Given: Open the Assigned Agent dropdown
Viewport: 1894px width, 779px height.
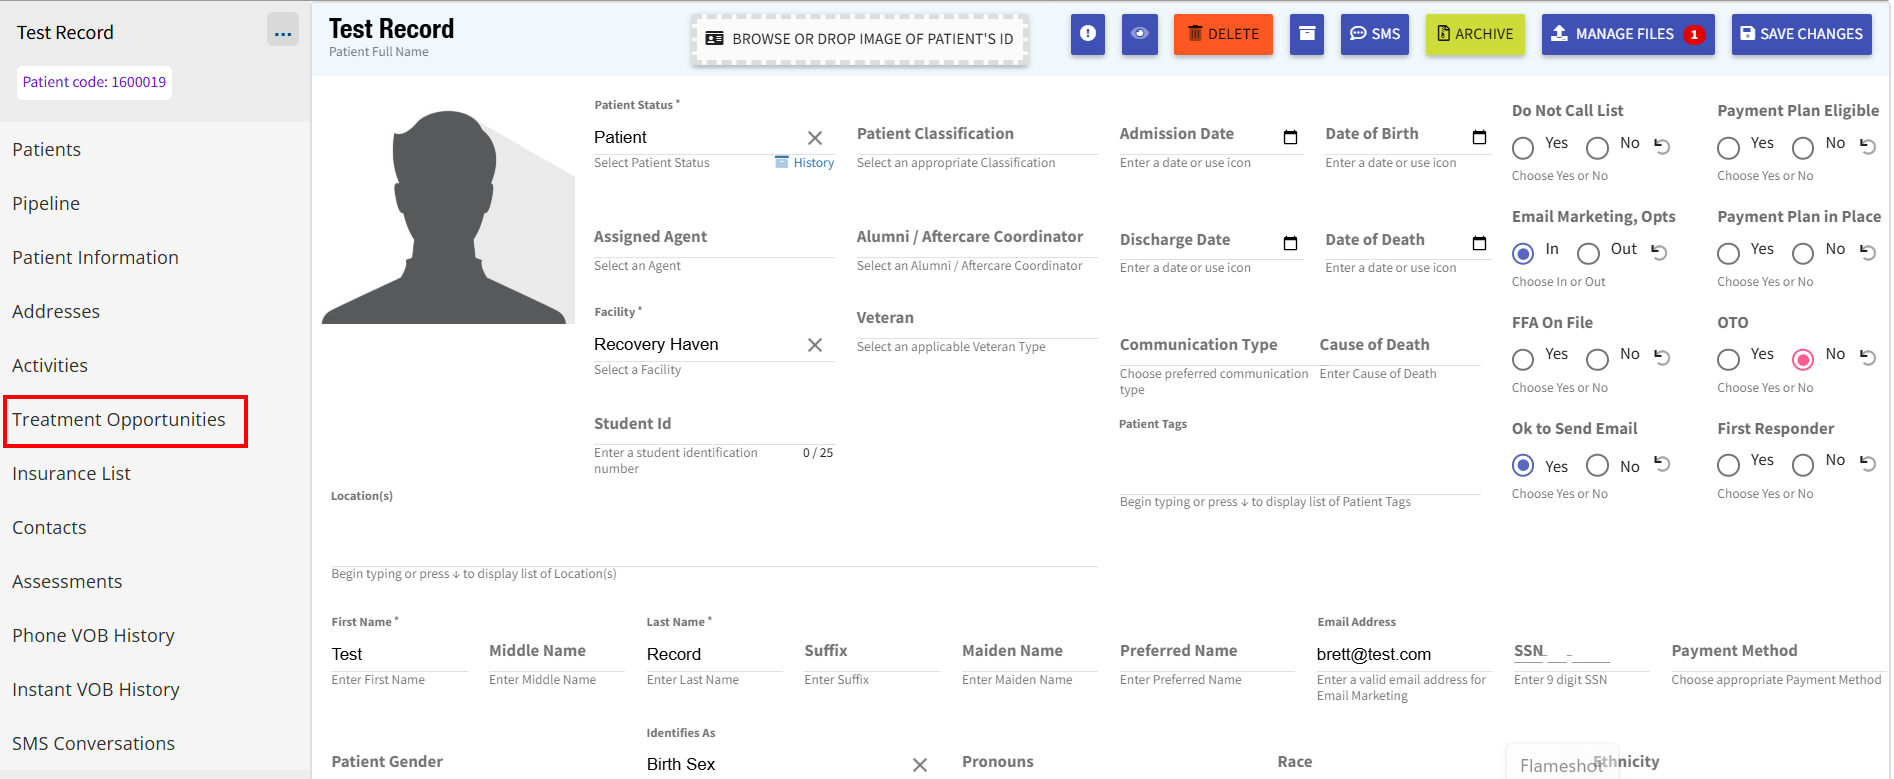Looking at the screenshot, I should click(x=713, y=238).
